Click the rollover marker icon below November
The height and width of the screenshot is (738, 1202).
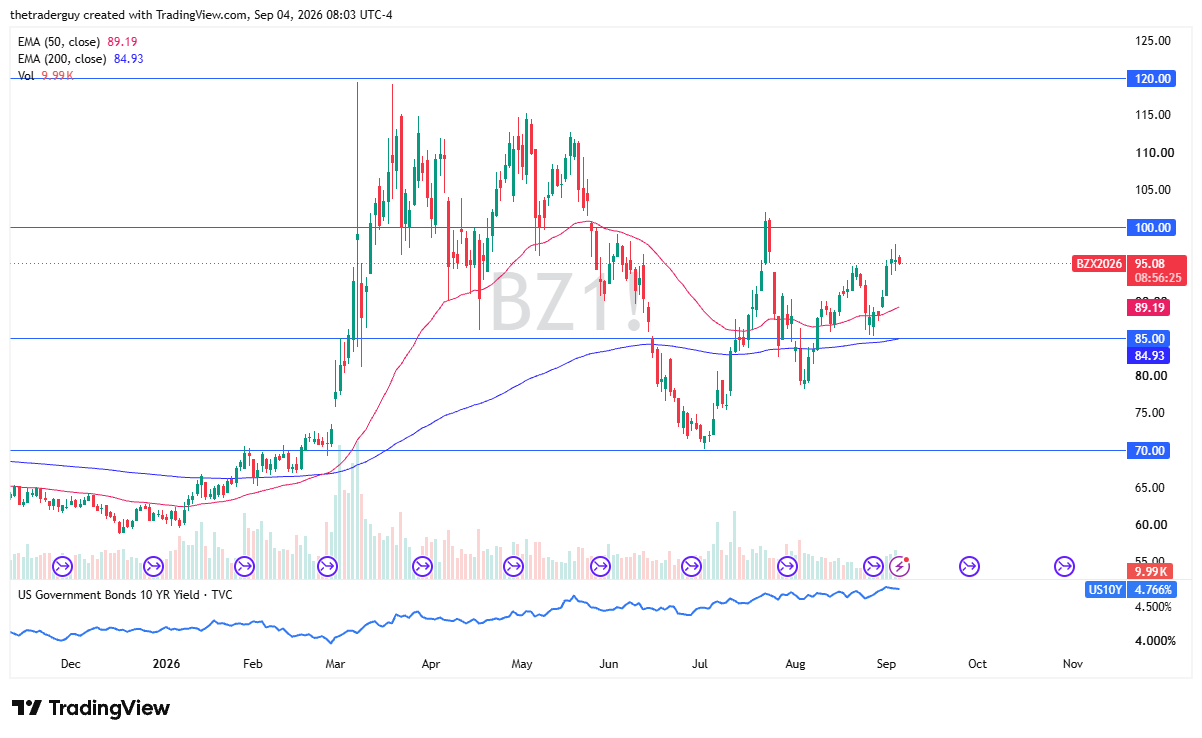1063,567
